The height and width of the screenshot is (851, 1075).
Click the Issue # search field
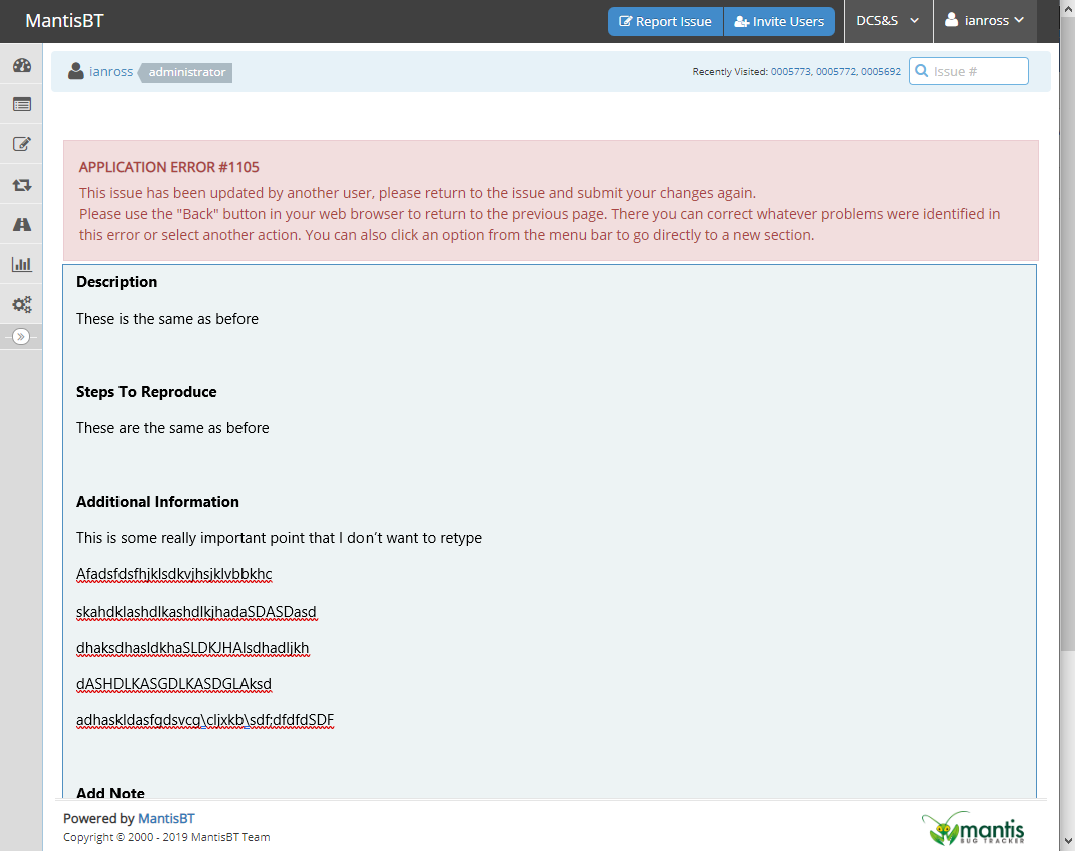977,71
